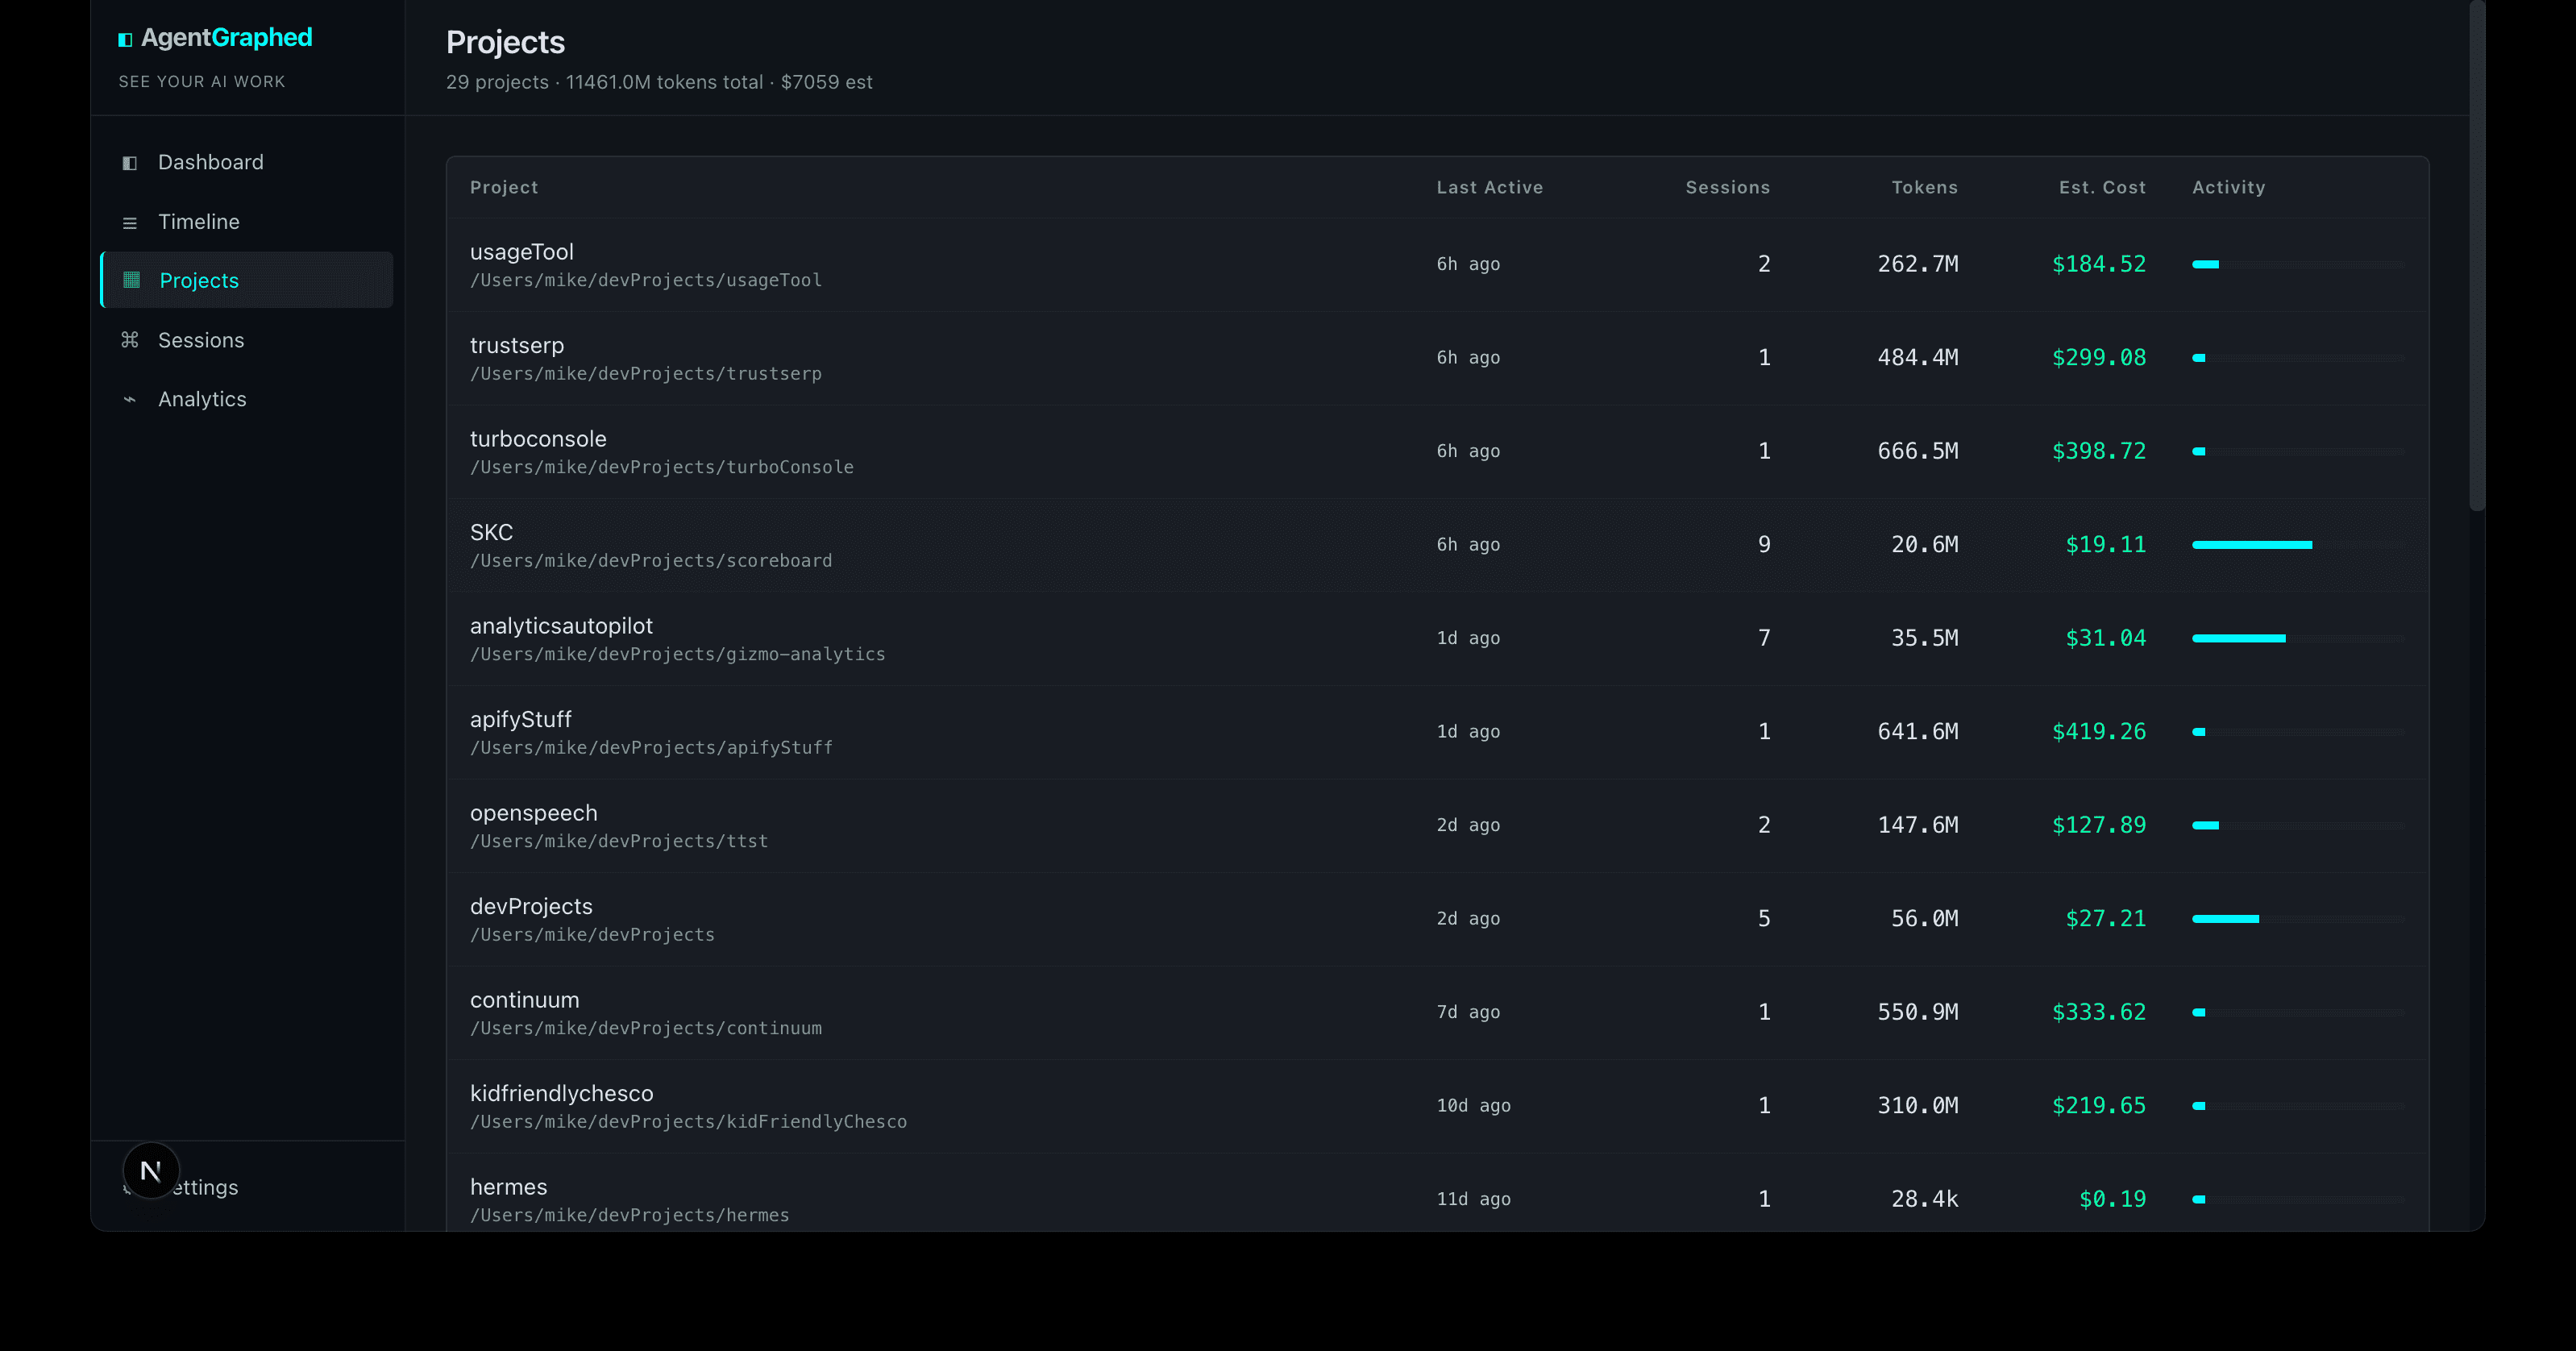This screenshot has width=2576, height=1351.
Task: Open the kidfriendlychesco project
Action: (562, 1093)
